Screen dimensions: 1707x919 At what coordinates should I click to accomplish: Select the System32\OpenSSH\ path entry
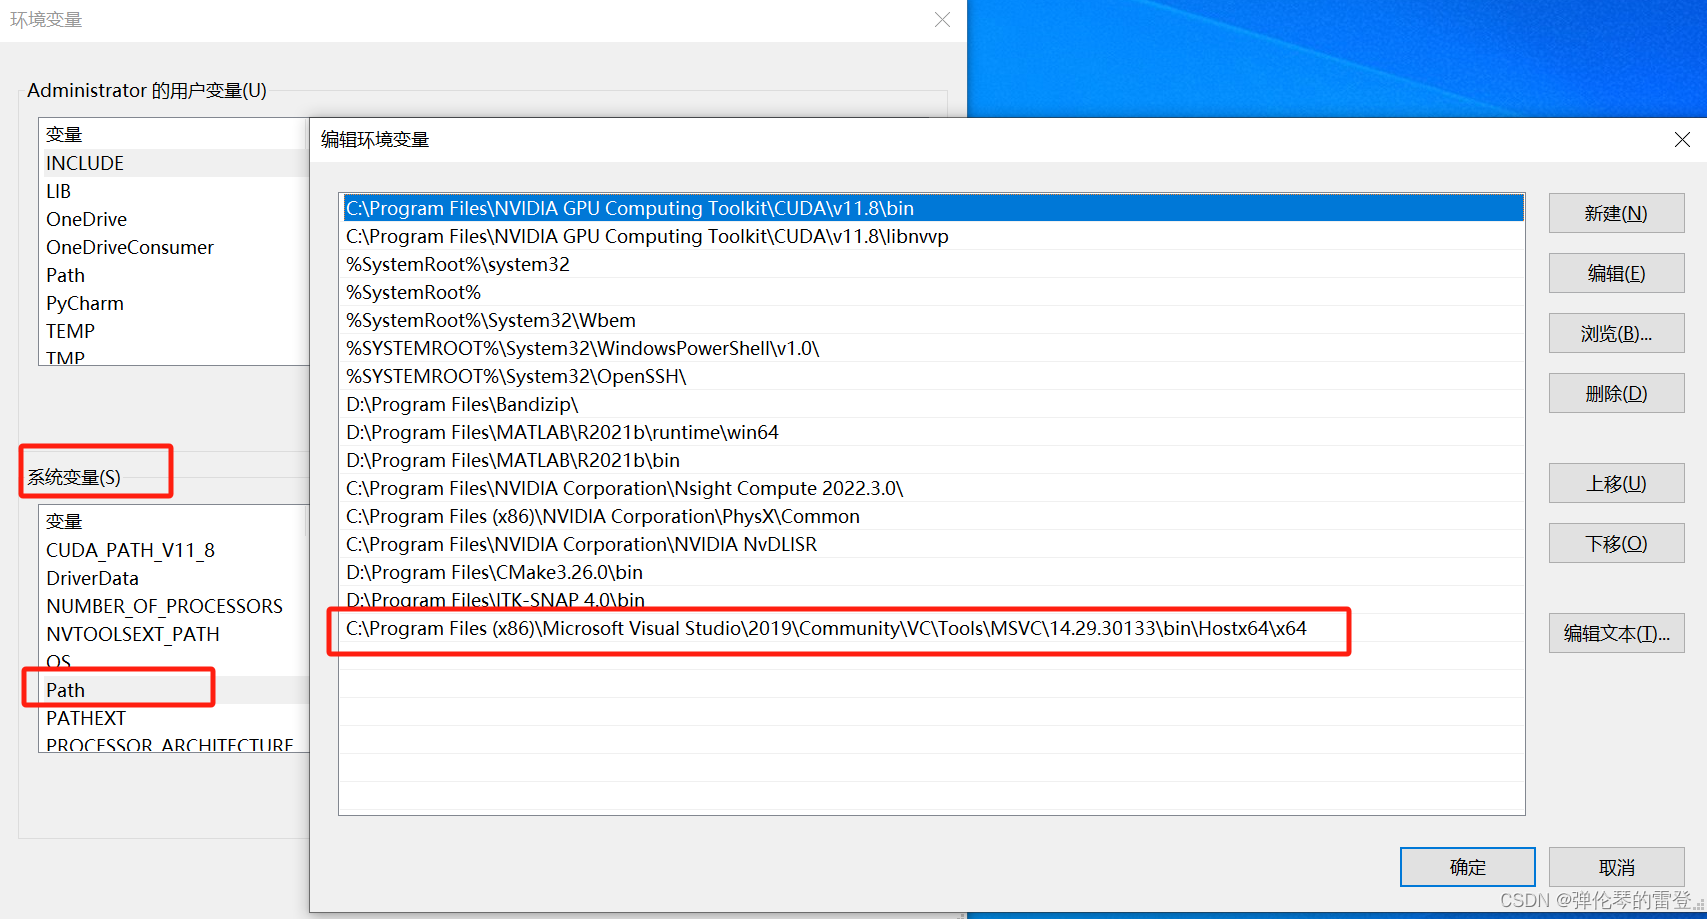pos(933,376)
